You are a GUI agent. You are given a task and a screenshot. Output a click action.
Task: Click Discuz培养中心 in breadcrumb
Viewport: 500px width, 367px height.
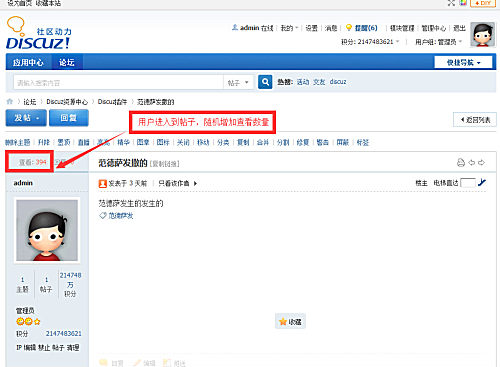pyautogui.click(x=67, y=102)
